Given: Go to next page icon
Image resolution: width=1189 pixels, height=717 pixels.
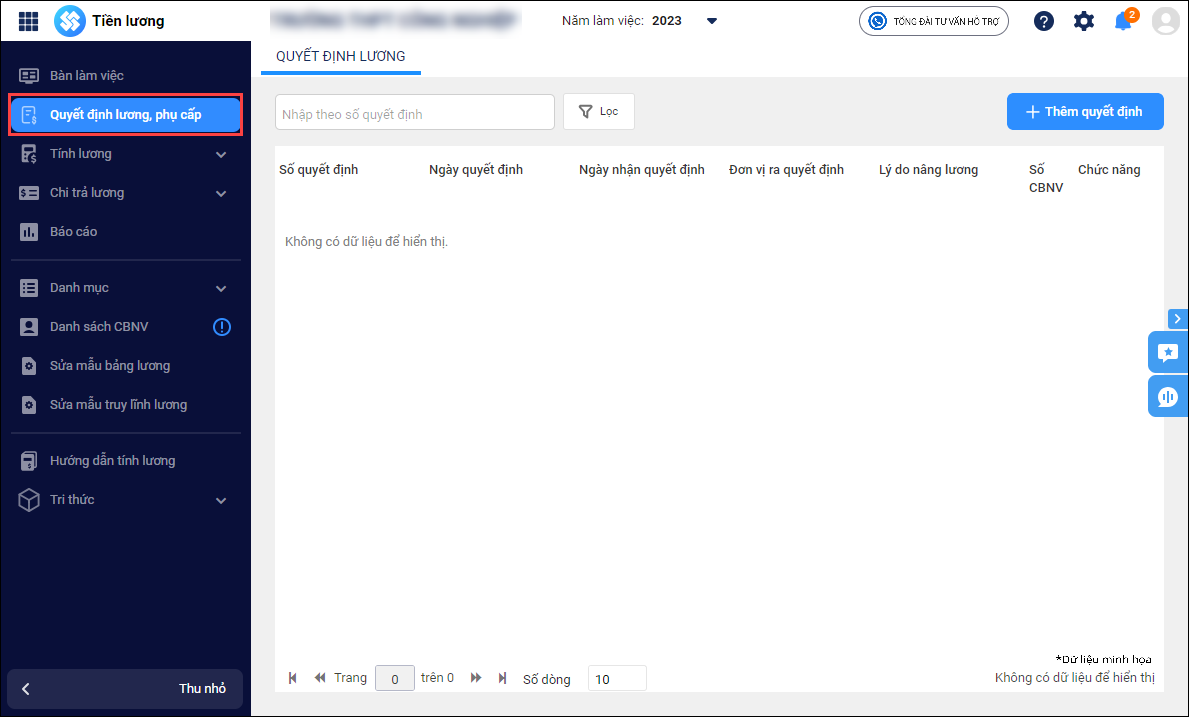Looking at the screenshot, I should tap(476, 678).
